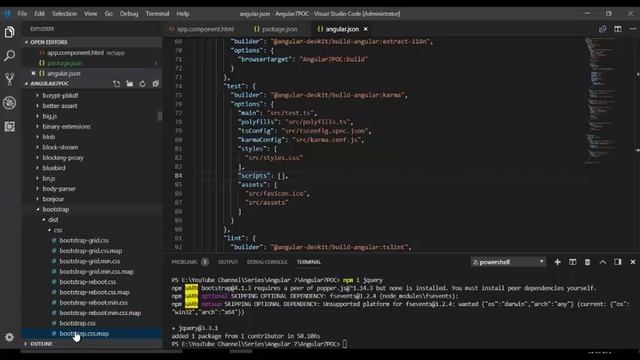Expand the binary-extensions folder

(66, 127)
